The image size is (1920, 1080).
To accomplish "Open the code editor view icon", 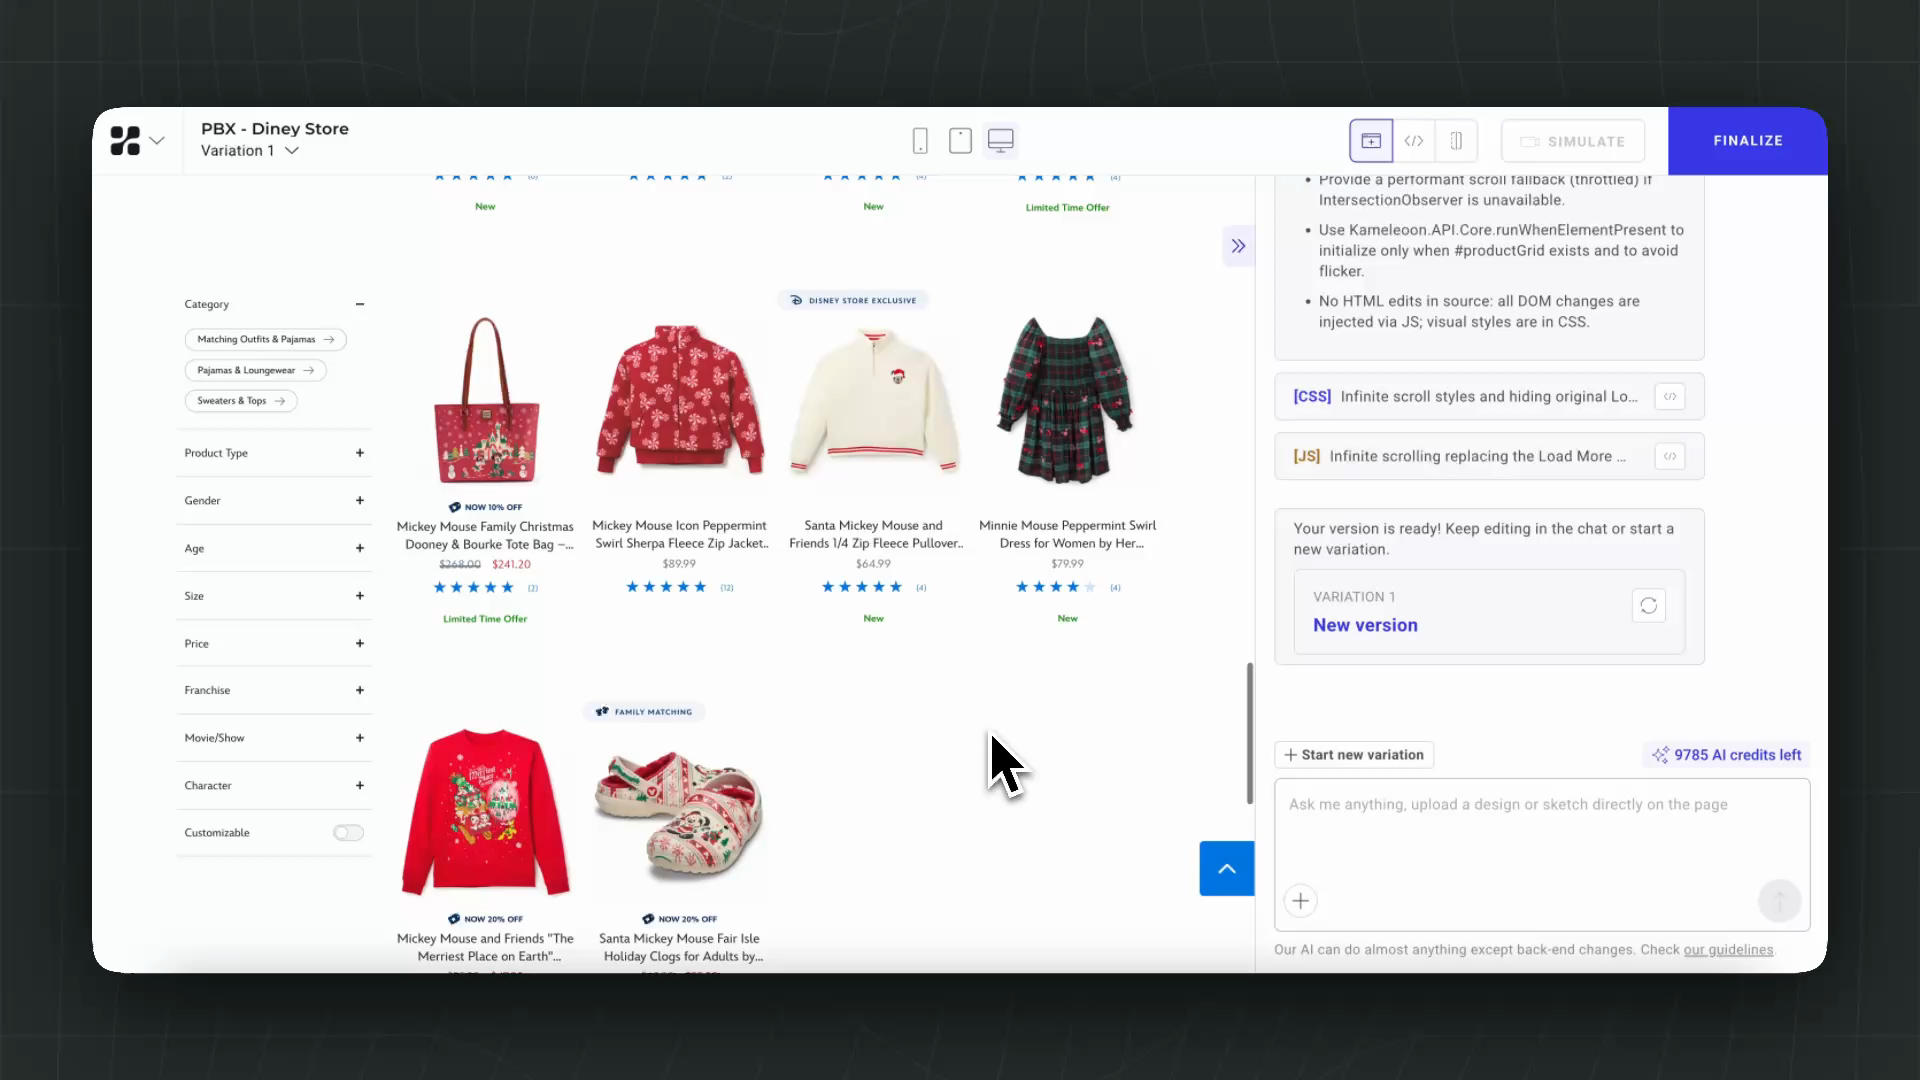I will point(1413,141).
